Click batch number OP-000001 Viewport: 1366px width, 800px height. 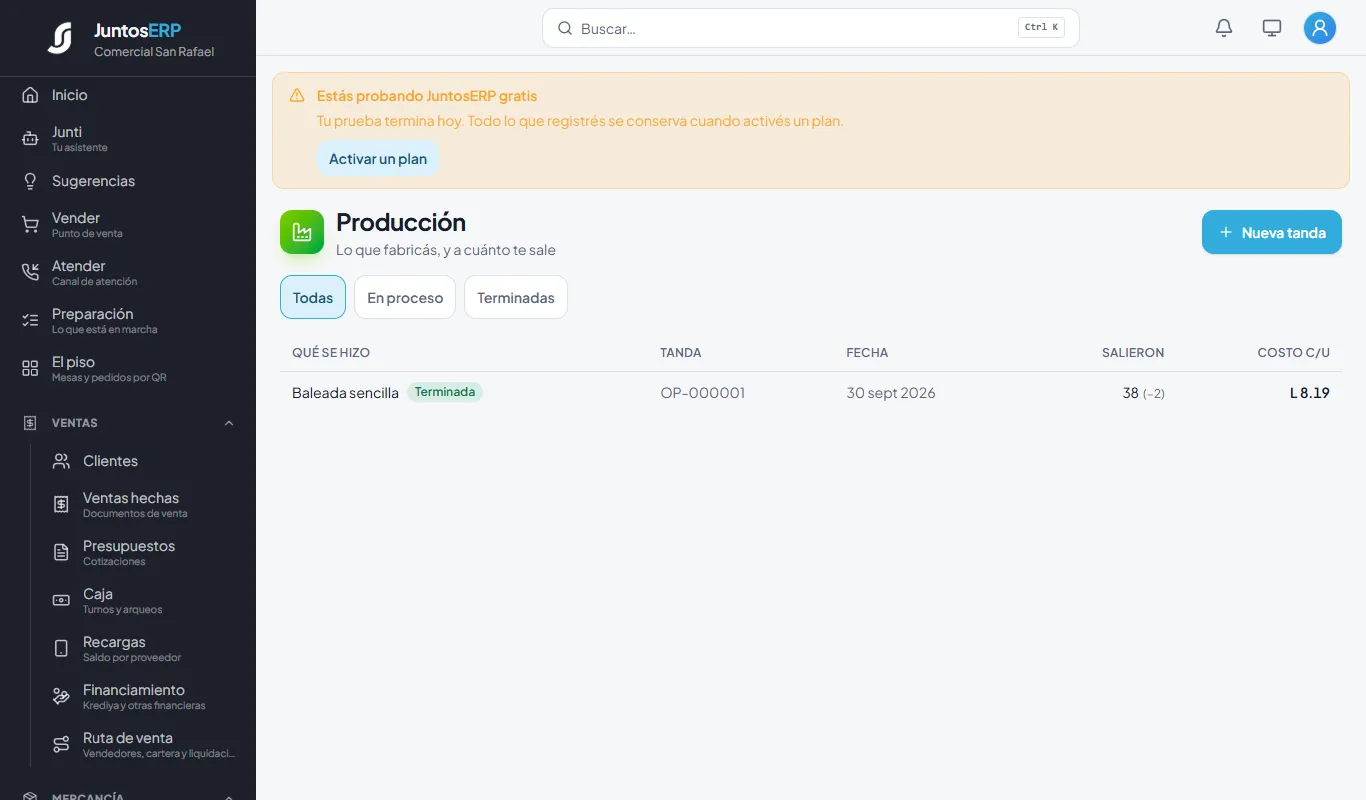(x=703, y=393)
